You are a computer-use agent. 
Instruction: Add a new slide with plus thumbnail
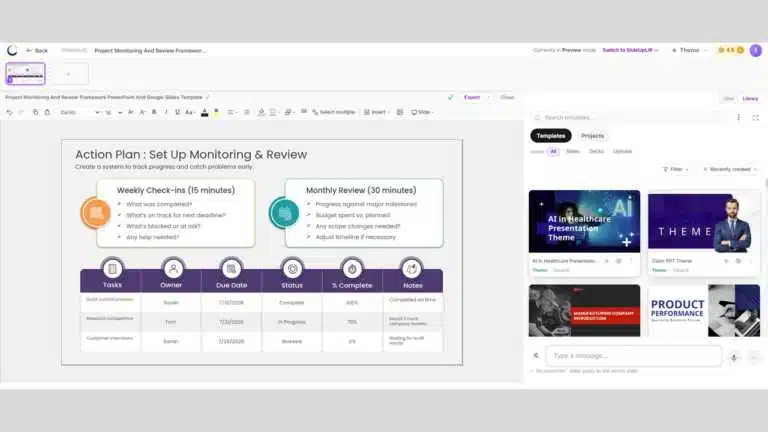69,74
